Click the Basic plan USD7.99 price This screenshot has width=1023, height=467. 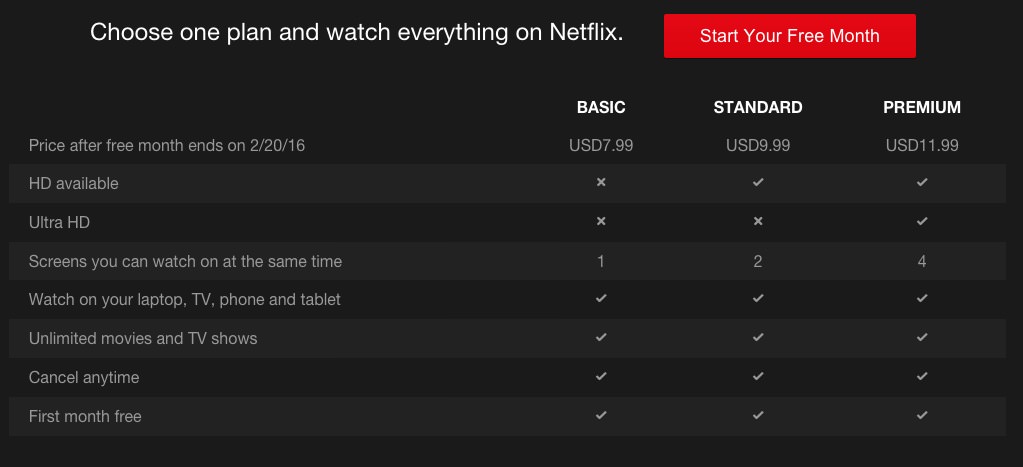click(x=601, y=145)
